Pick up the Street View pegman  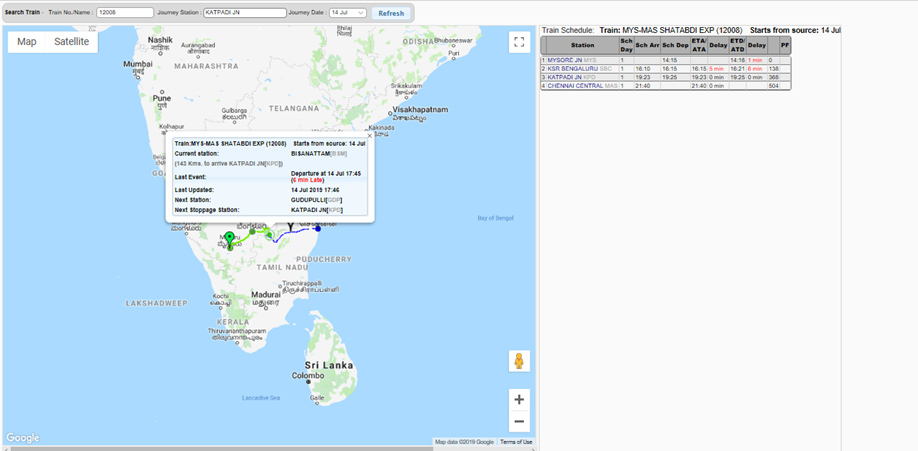519,361
